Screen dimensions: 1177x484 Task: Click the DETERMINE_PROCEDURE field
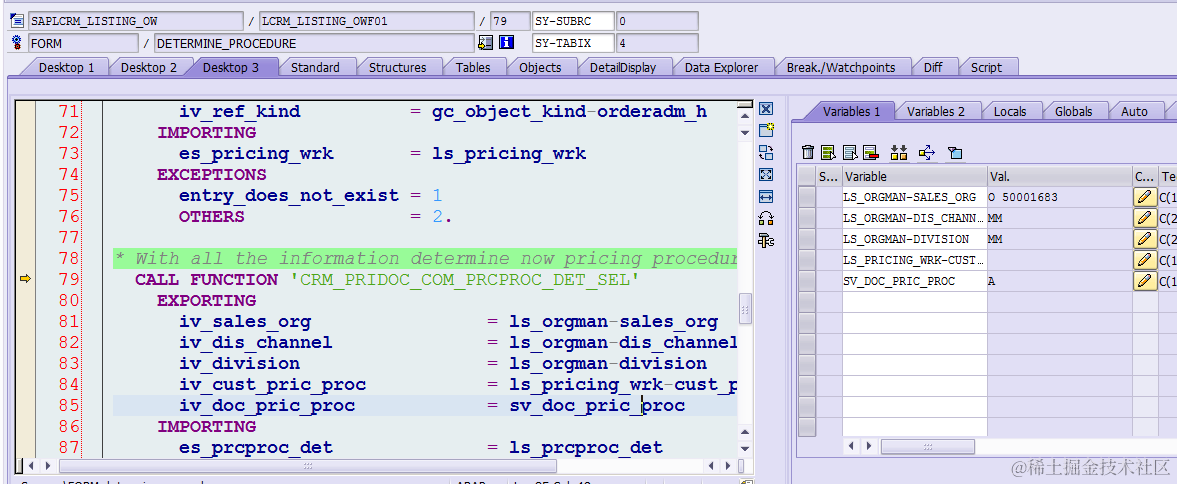(314, 43)
